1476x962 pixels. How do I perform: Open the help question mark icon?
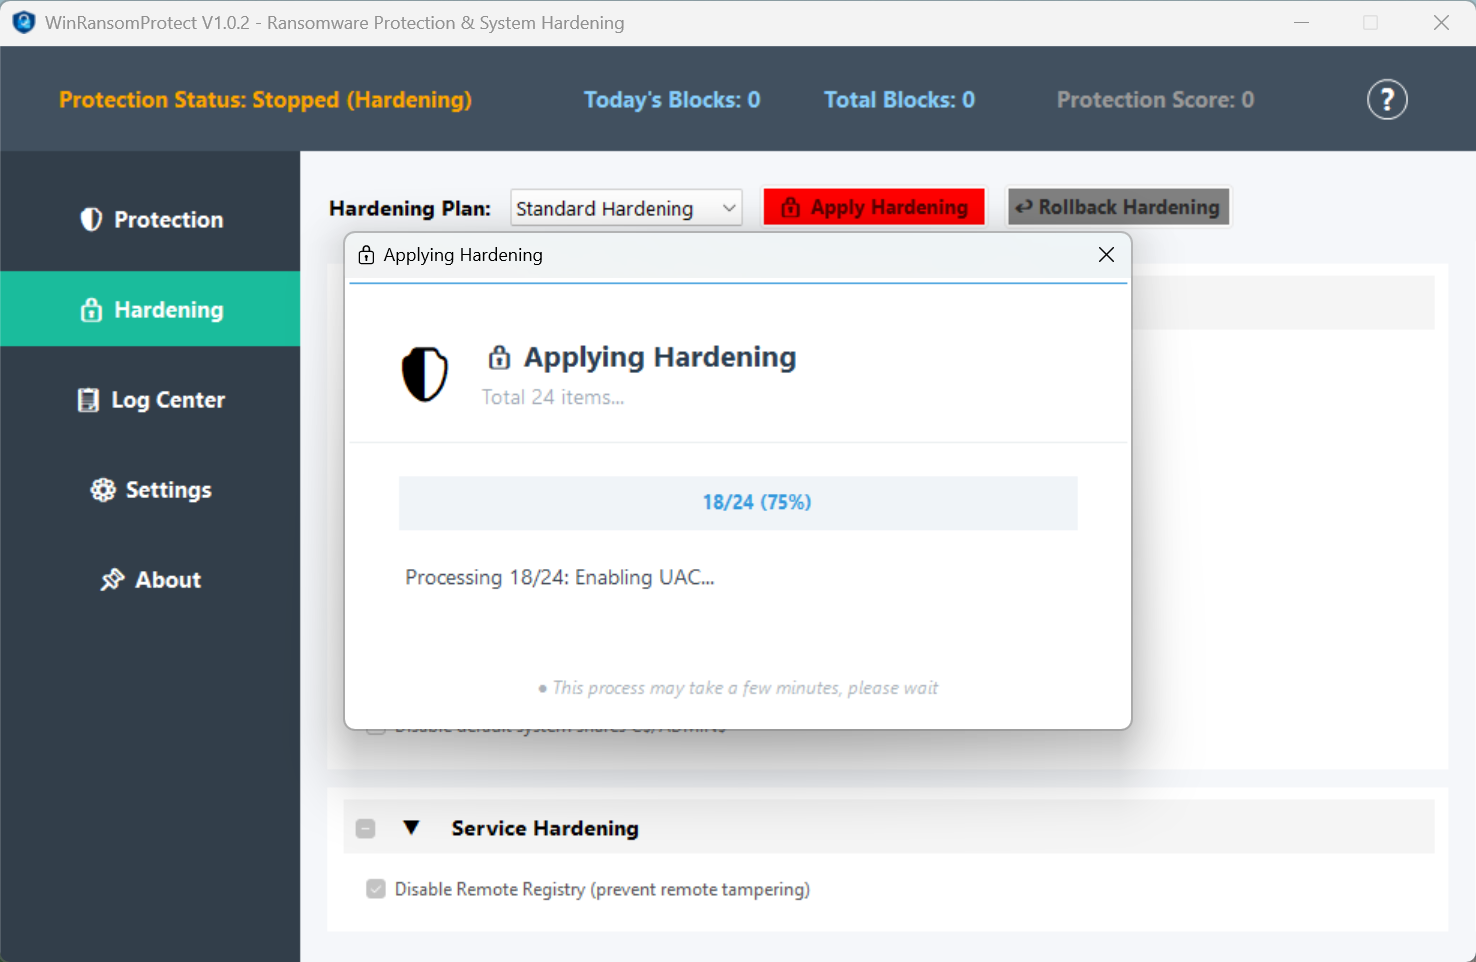[x=1387, y=100]
